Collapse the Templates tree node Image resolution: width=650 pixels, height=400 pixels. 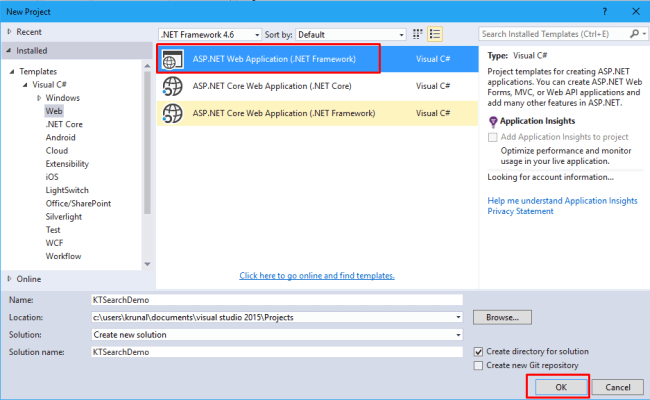point(12,72)
